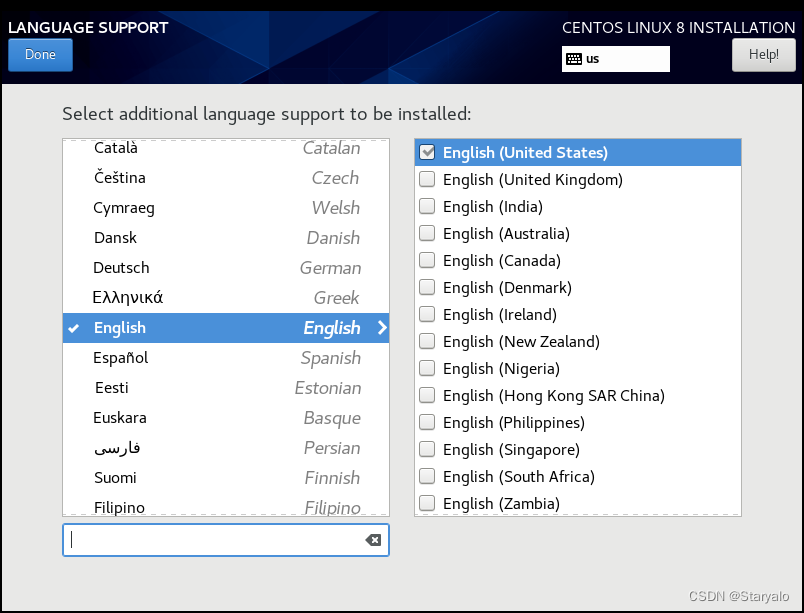Click the us keyboard layout indicator
The width and height of the screenshot is (804, 613).
coord(615,59)
